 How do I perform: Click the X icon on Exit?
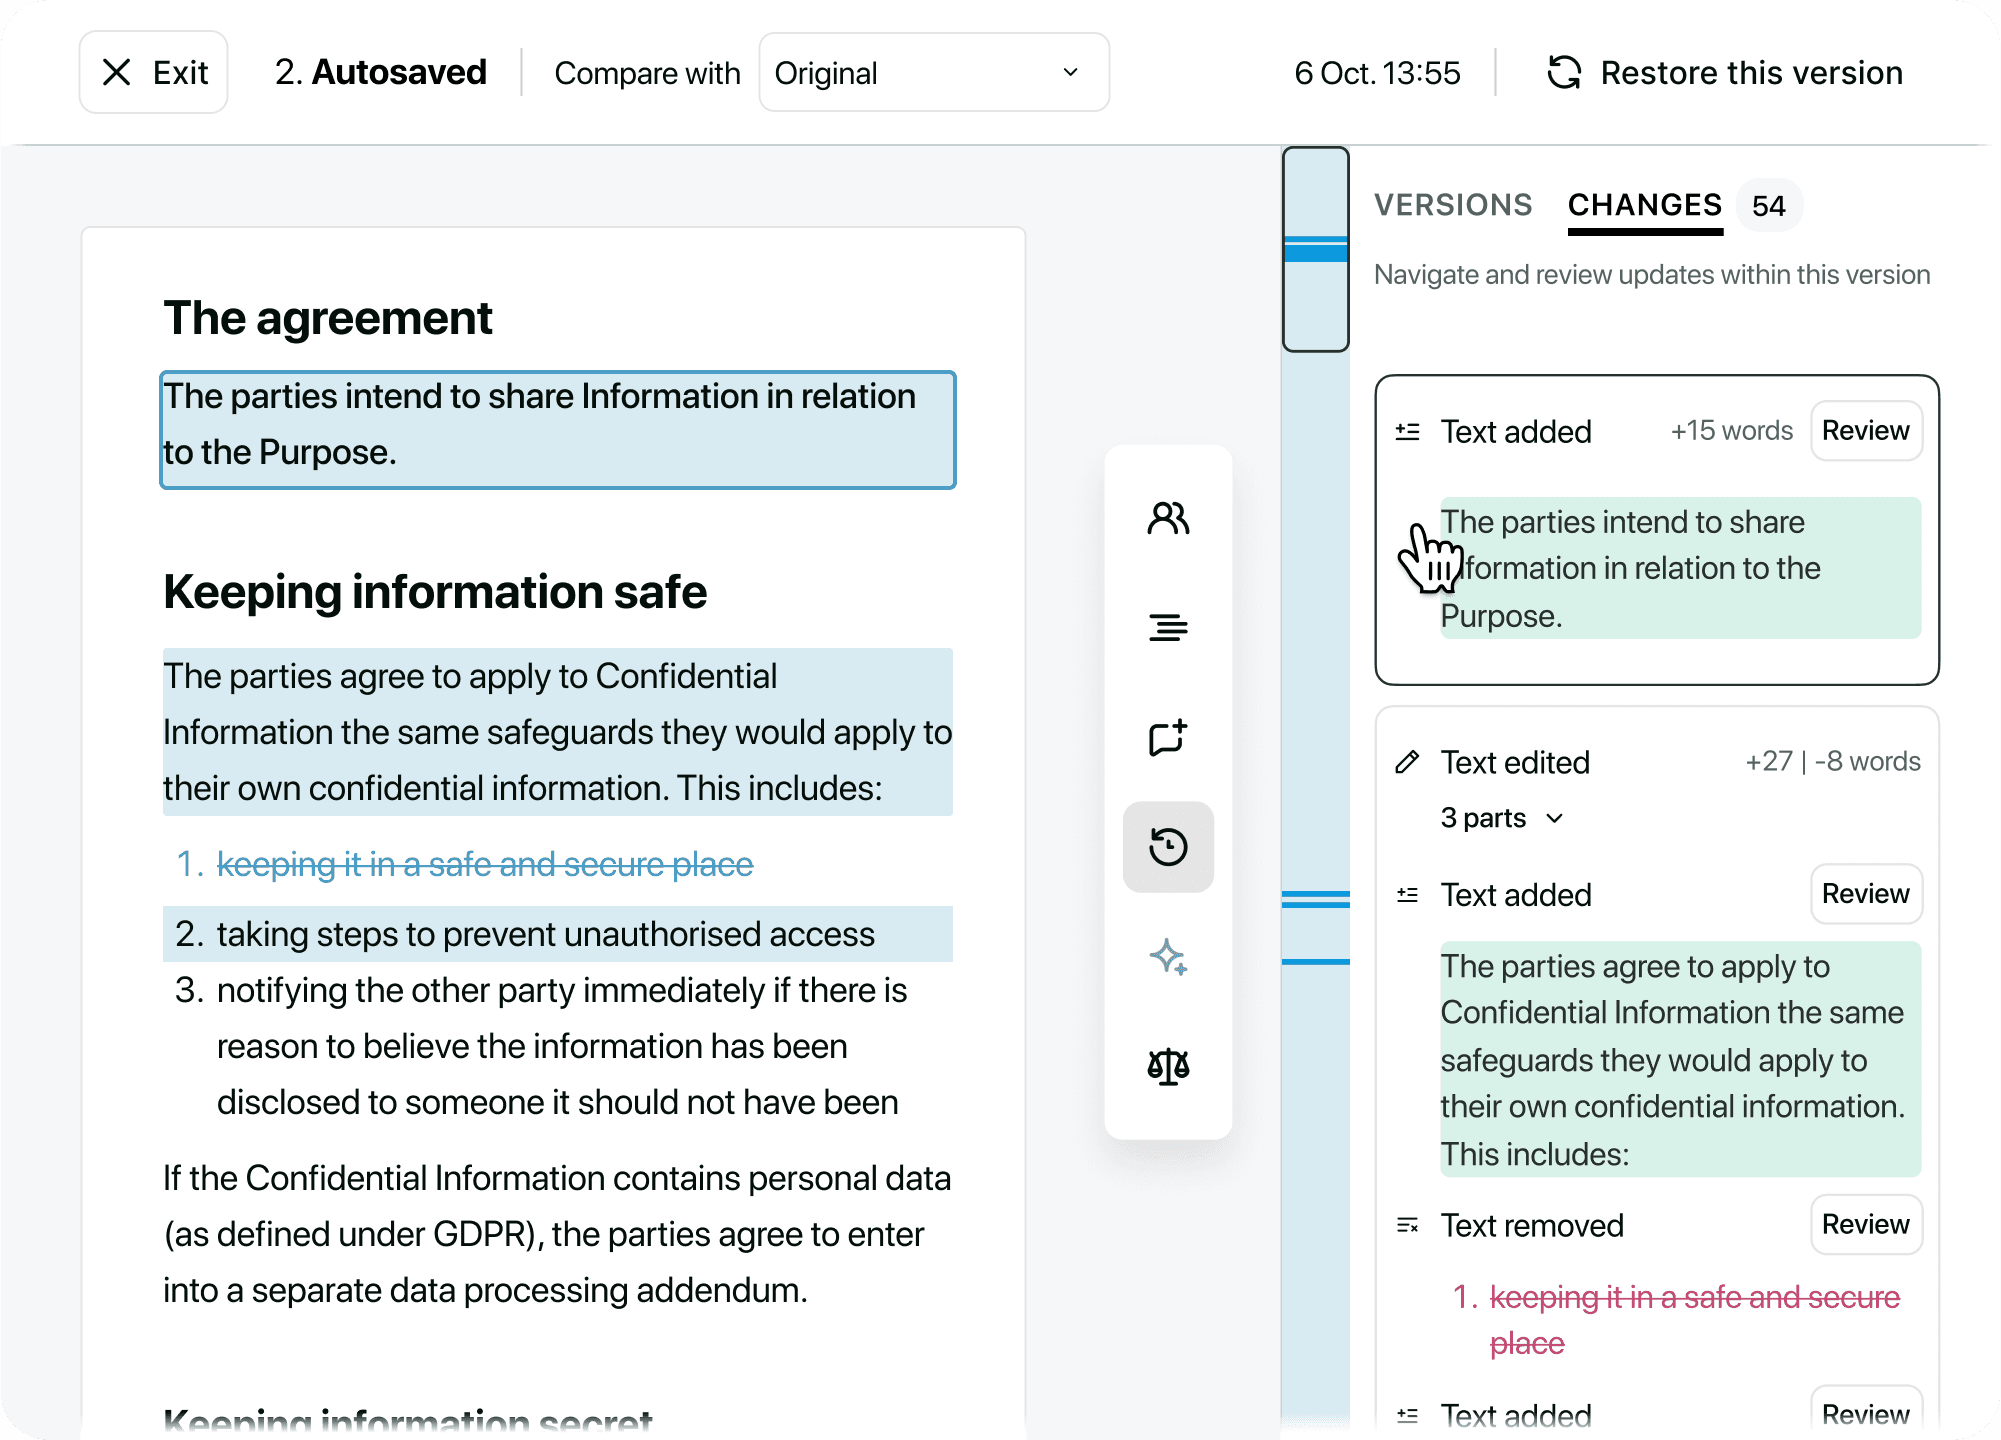[117, 72]
